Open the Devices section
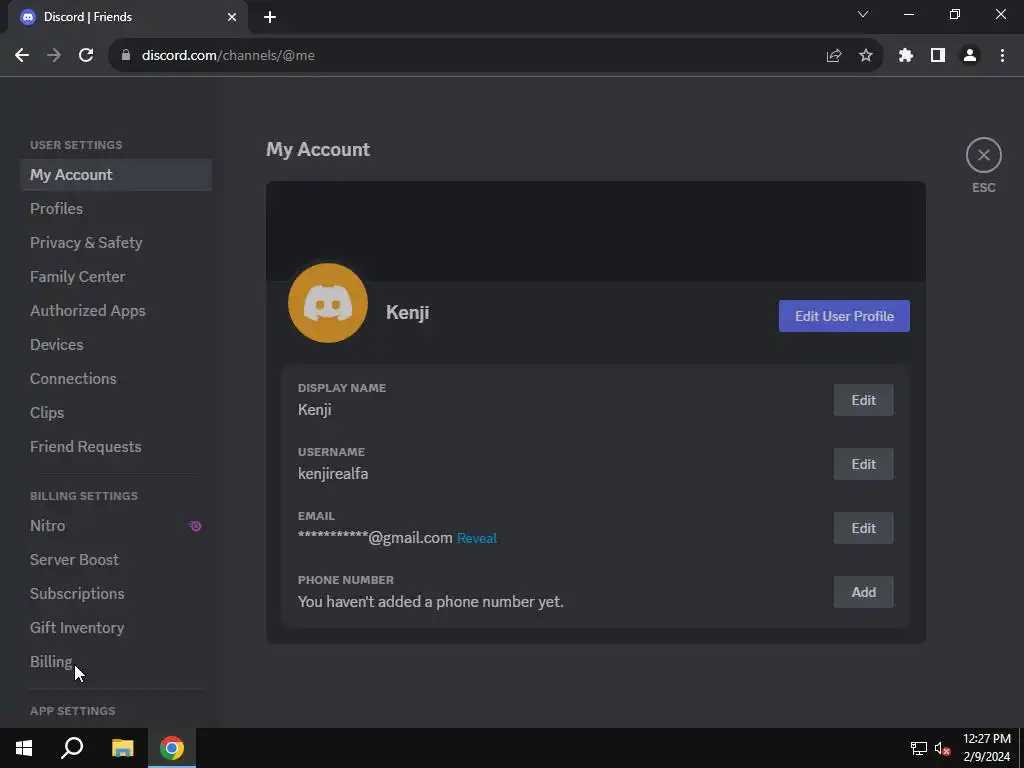 [116, 345]
